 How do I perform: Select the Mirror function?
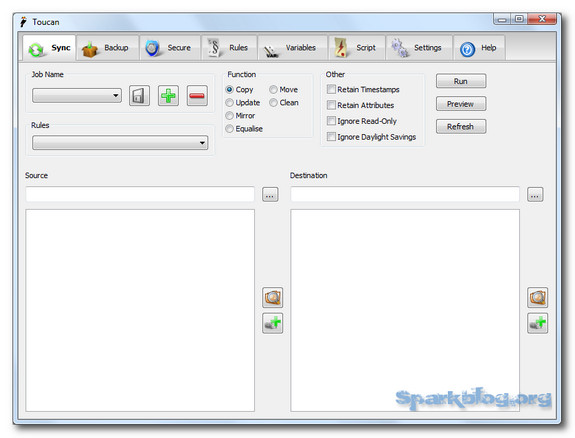pos(230,116)
